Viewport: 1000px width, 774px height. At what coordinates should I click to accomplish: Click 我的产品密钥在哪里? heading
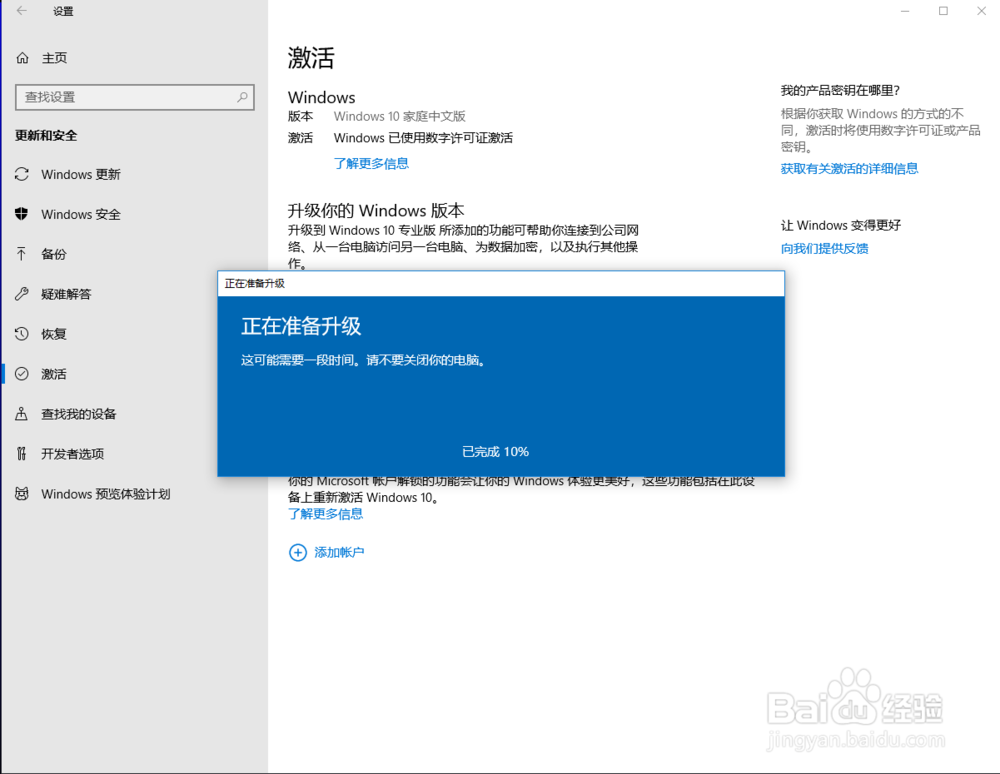click(840, 91)
